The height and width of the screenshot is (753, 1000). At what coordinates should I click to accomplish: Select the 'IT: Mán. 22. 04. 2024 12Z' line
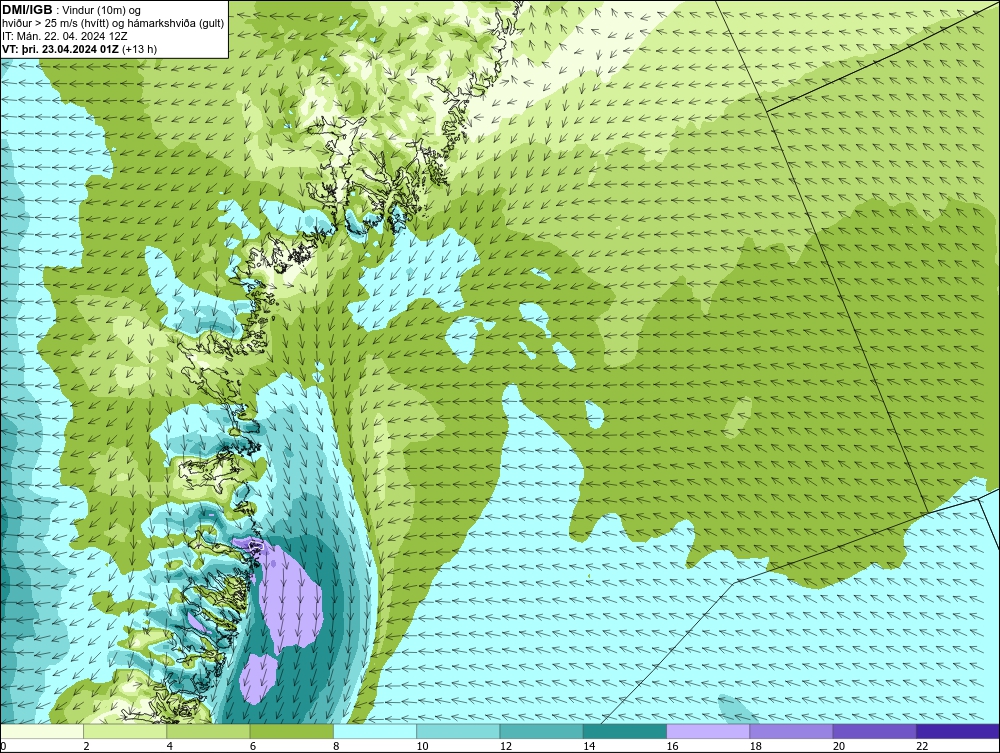[64, 36]
